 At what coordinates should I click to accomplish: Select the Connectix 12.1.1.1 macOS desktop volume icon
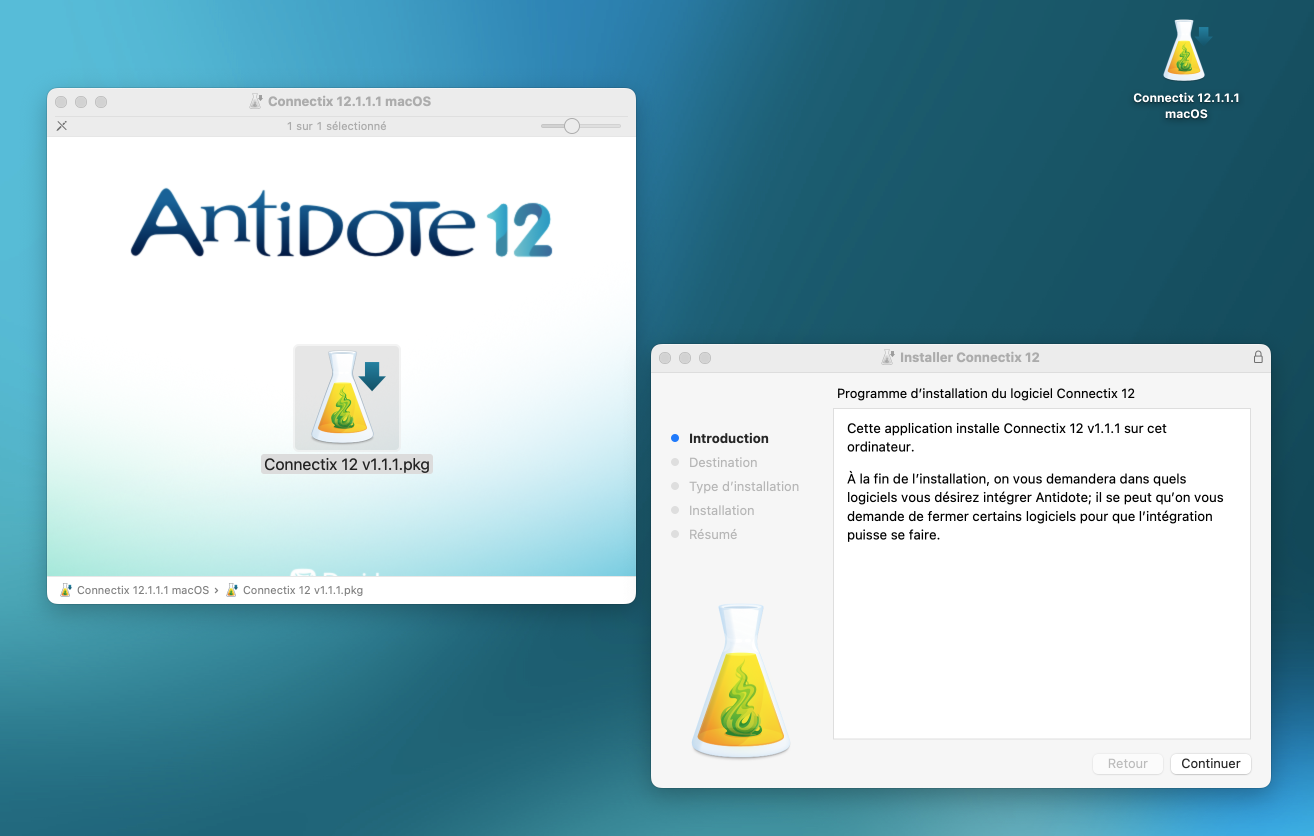[1185, 52]
